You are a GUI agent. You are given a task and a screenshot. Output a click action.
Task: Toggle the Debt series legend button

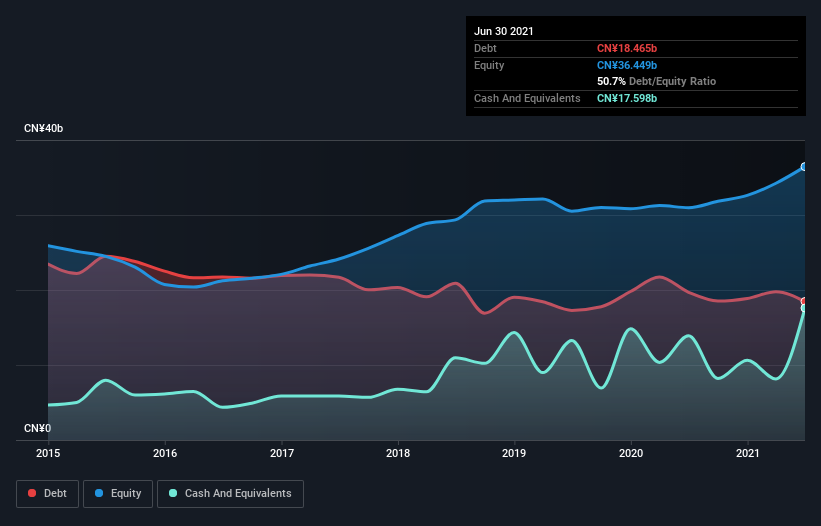47,494
